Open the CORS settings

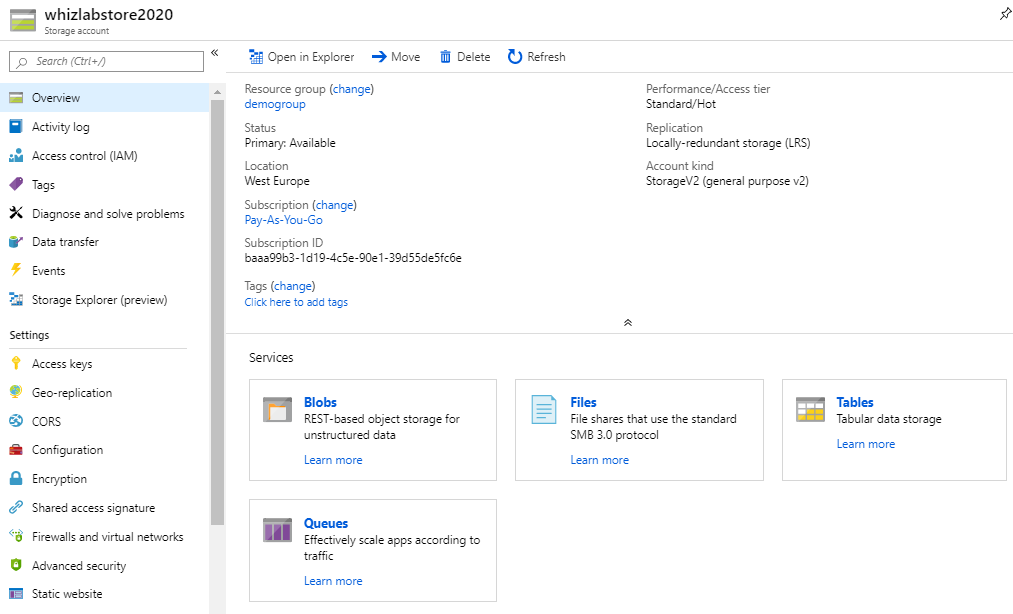(x=105, y=421)
